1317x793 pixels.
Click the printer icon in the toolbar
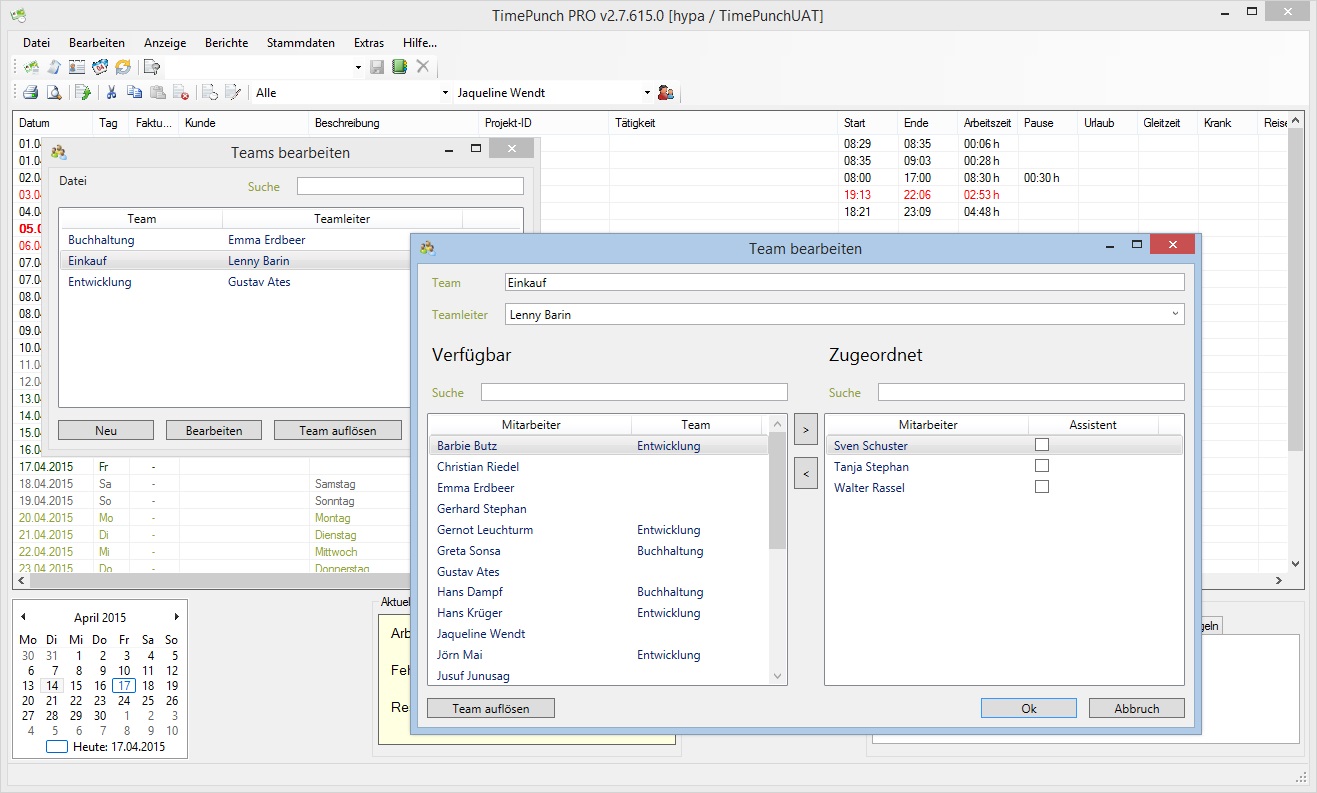[31, 93]
